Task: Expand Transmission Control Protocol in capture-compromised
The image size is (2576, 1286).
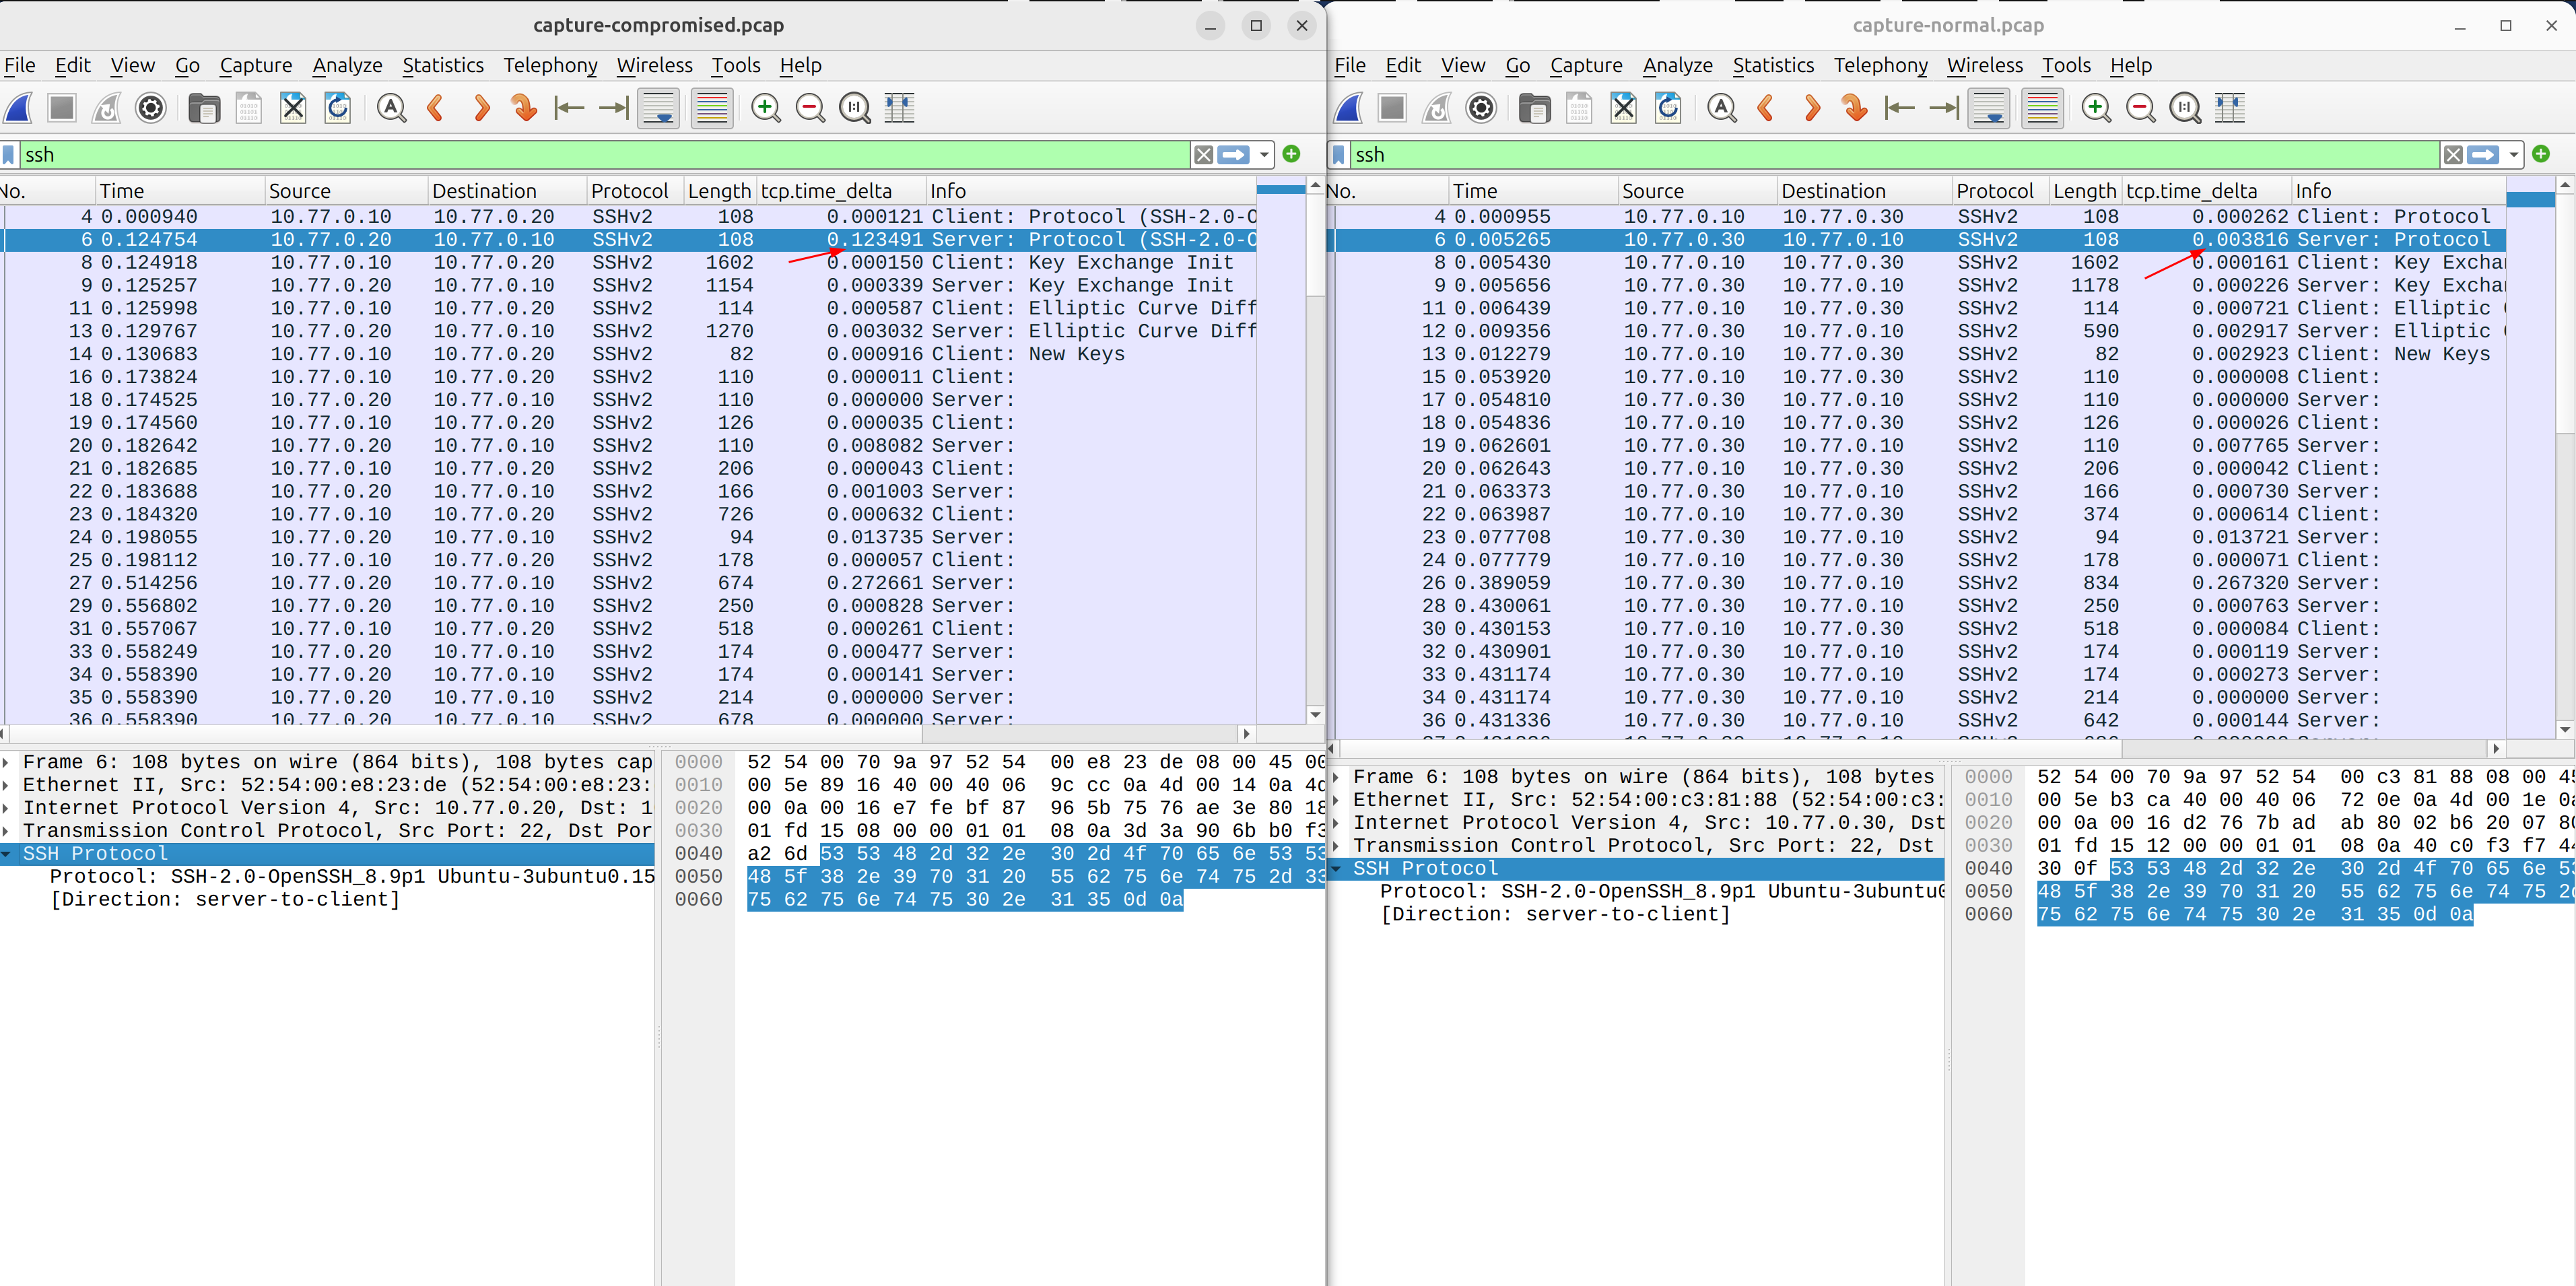Action: (x=7, y=831)
